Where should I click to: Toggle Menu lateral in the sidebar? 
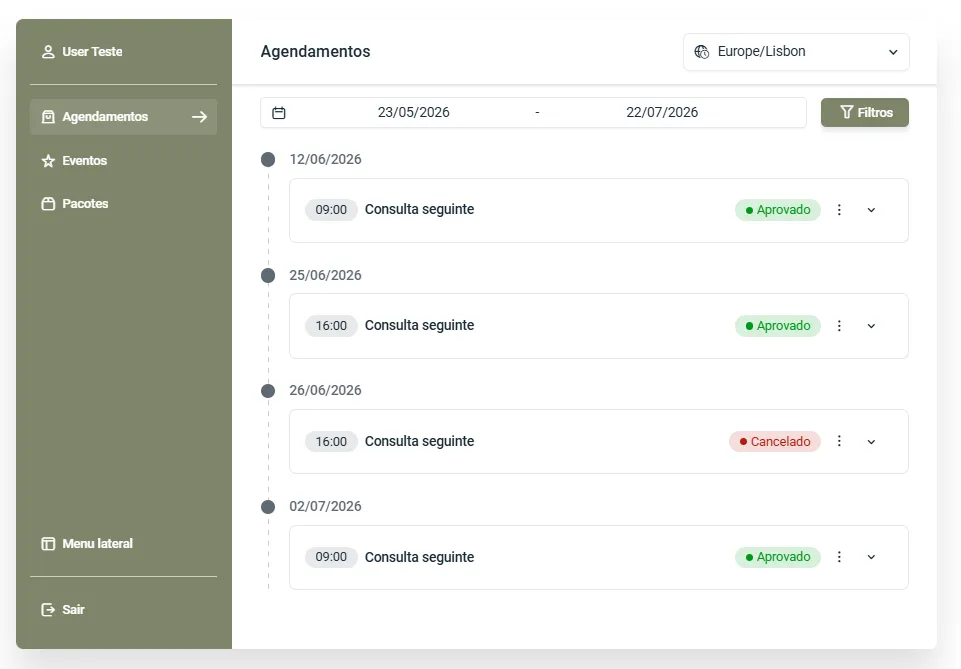pyautogui.click(x=123, y=544)
